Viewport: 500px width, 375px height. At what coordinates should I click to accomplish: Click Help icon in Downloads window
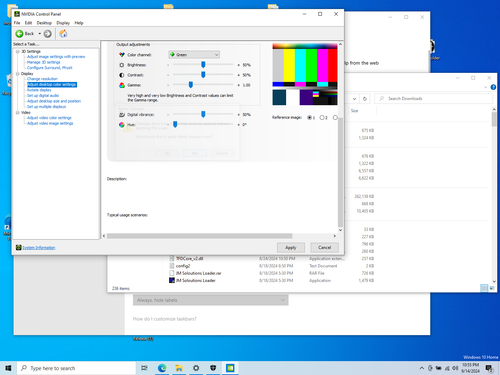click(x=493, y=87)
